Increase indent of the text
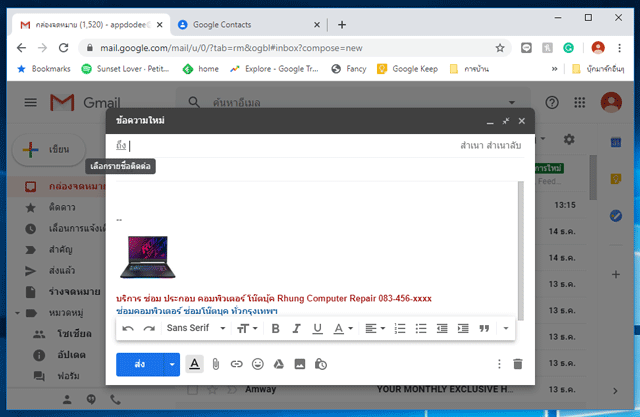 (x=463, y=328)
